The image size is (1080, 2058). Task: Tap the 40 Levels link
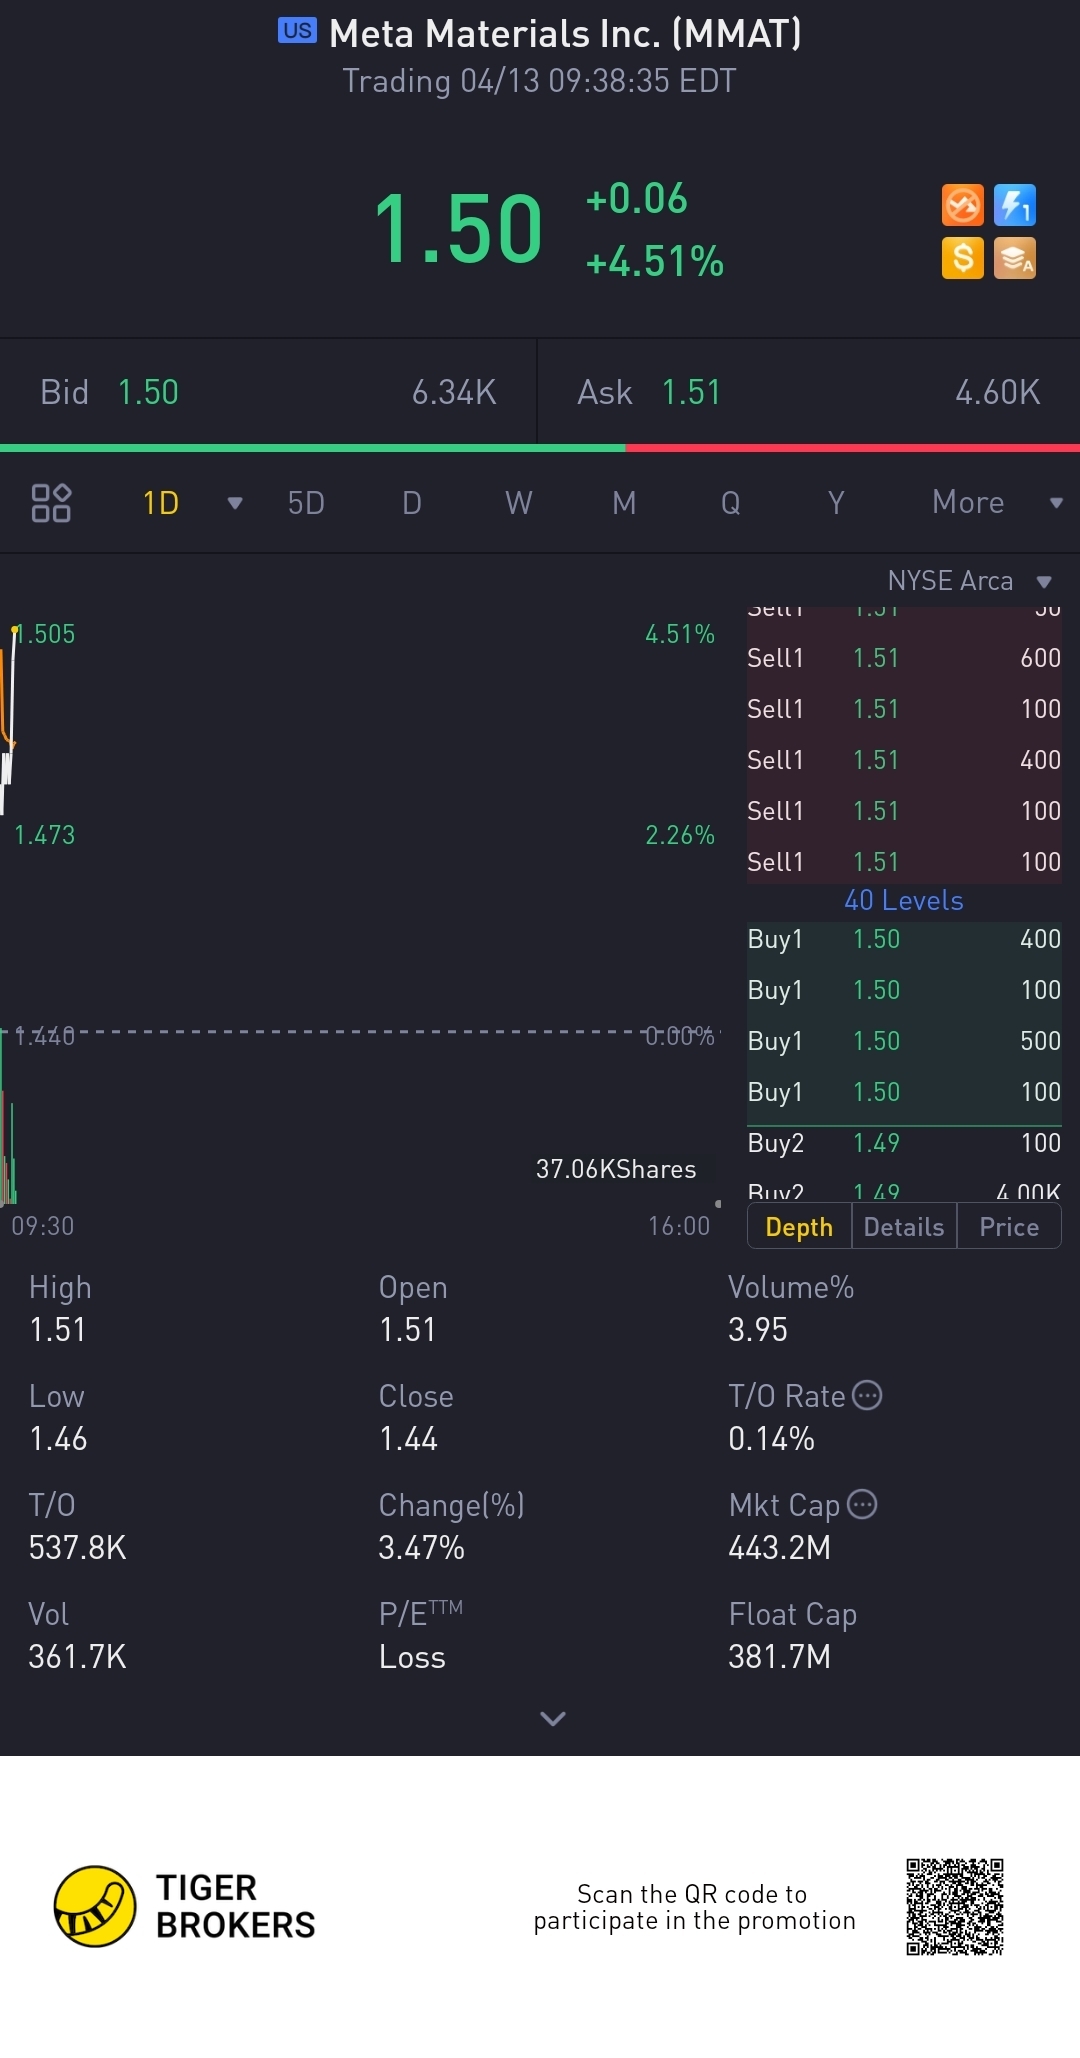(904, 900)
